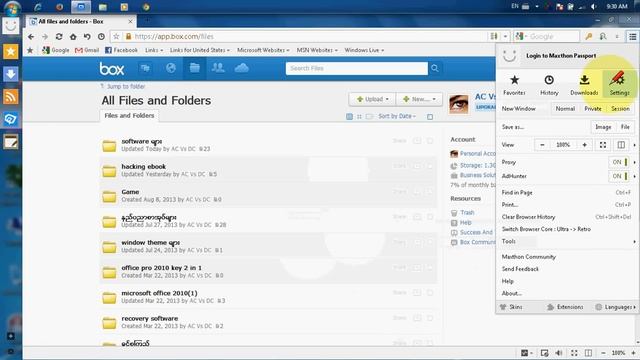640x360 pixels.
Task: Check the select-all checkbox near Sort by Date
Action: pyautogui.click(x=430, y=117)
